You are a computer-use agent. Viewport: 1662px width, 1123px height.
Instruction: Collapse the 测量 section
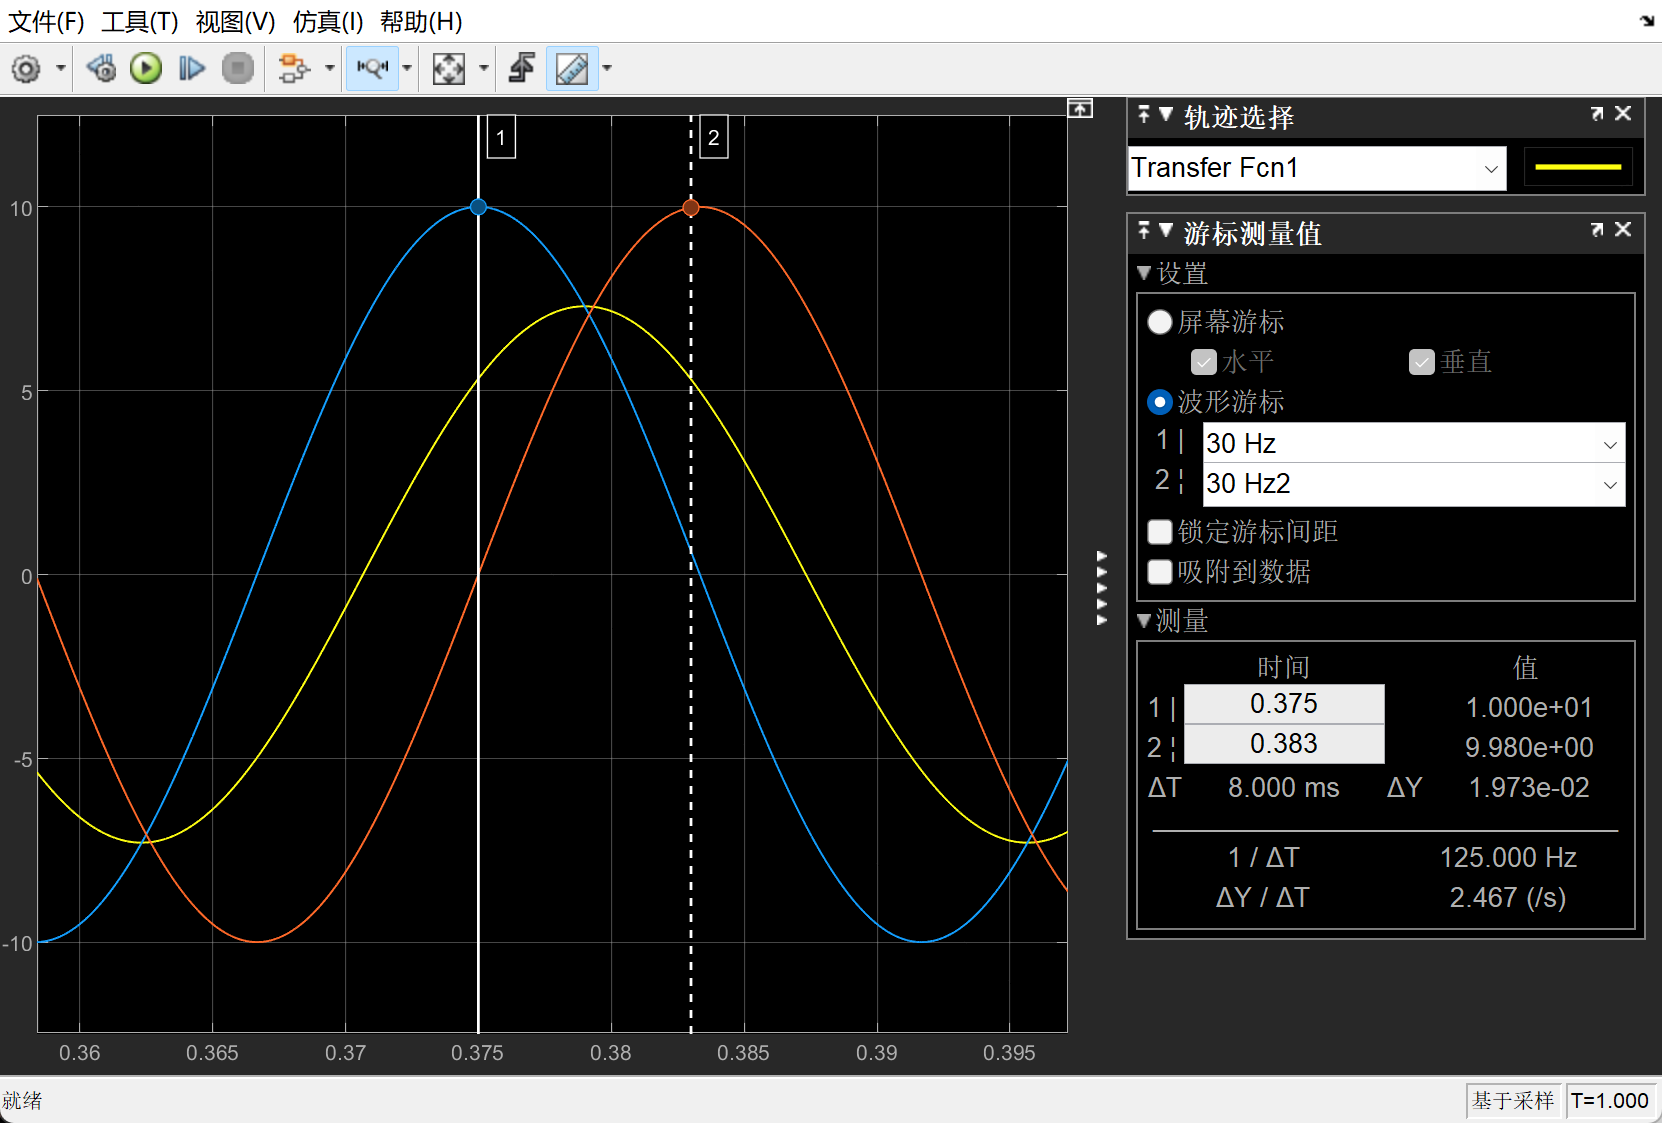tap(1144, 620)
